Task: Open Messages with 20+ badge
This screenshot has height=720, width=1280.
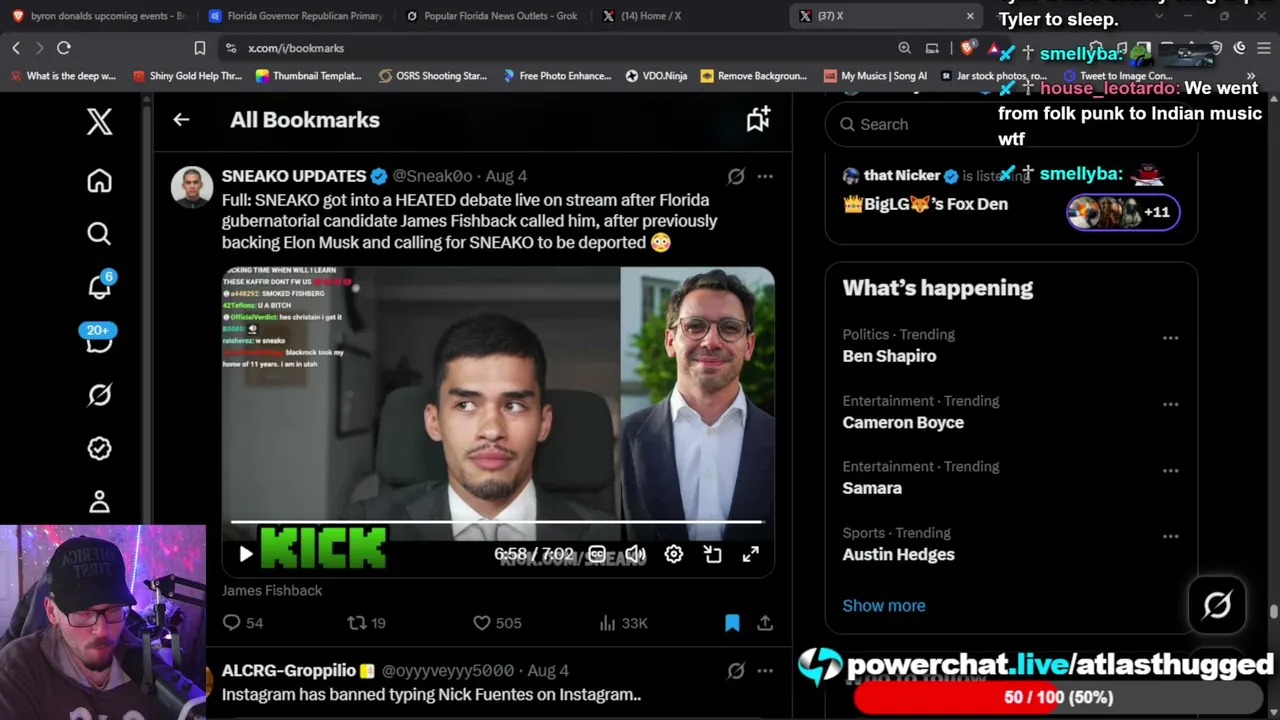Action: tap(98, 339)
